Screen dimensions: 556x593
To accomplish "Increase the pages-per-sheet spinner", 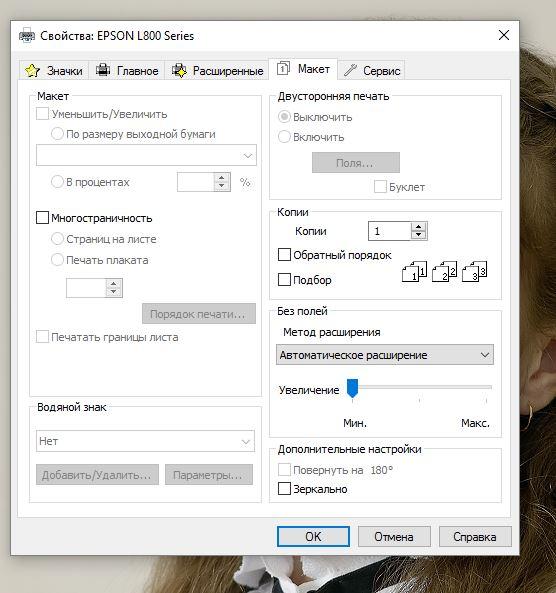I will coord(114,283).
